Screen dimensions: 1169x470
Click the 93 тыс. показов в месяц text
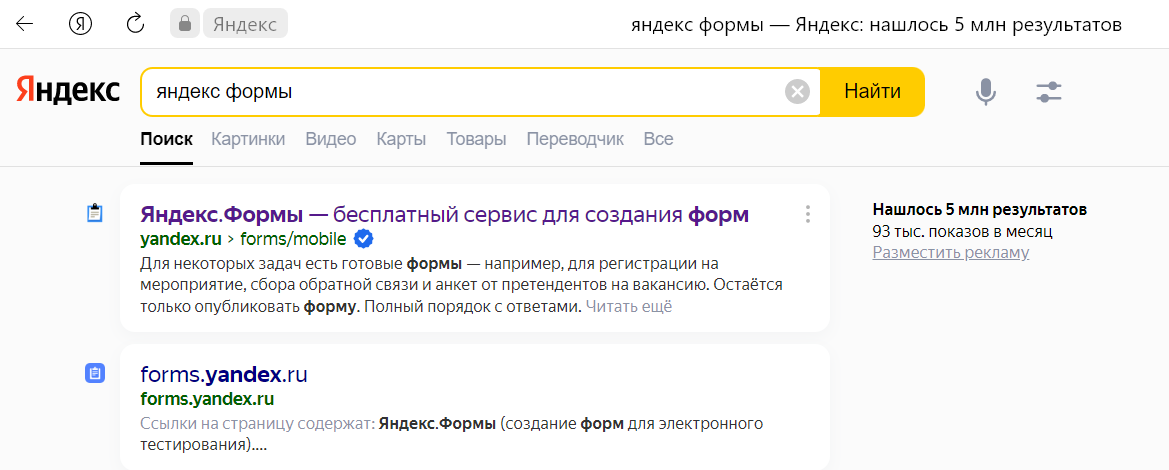pyautogui.click(x=962, y=232)
